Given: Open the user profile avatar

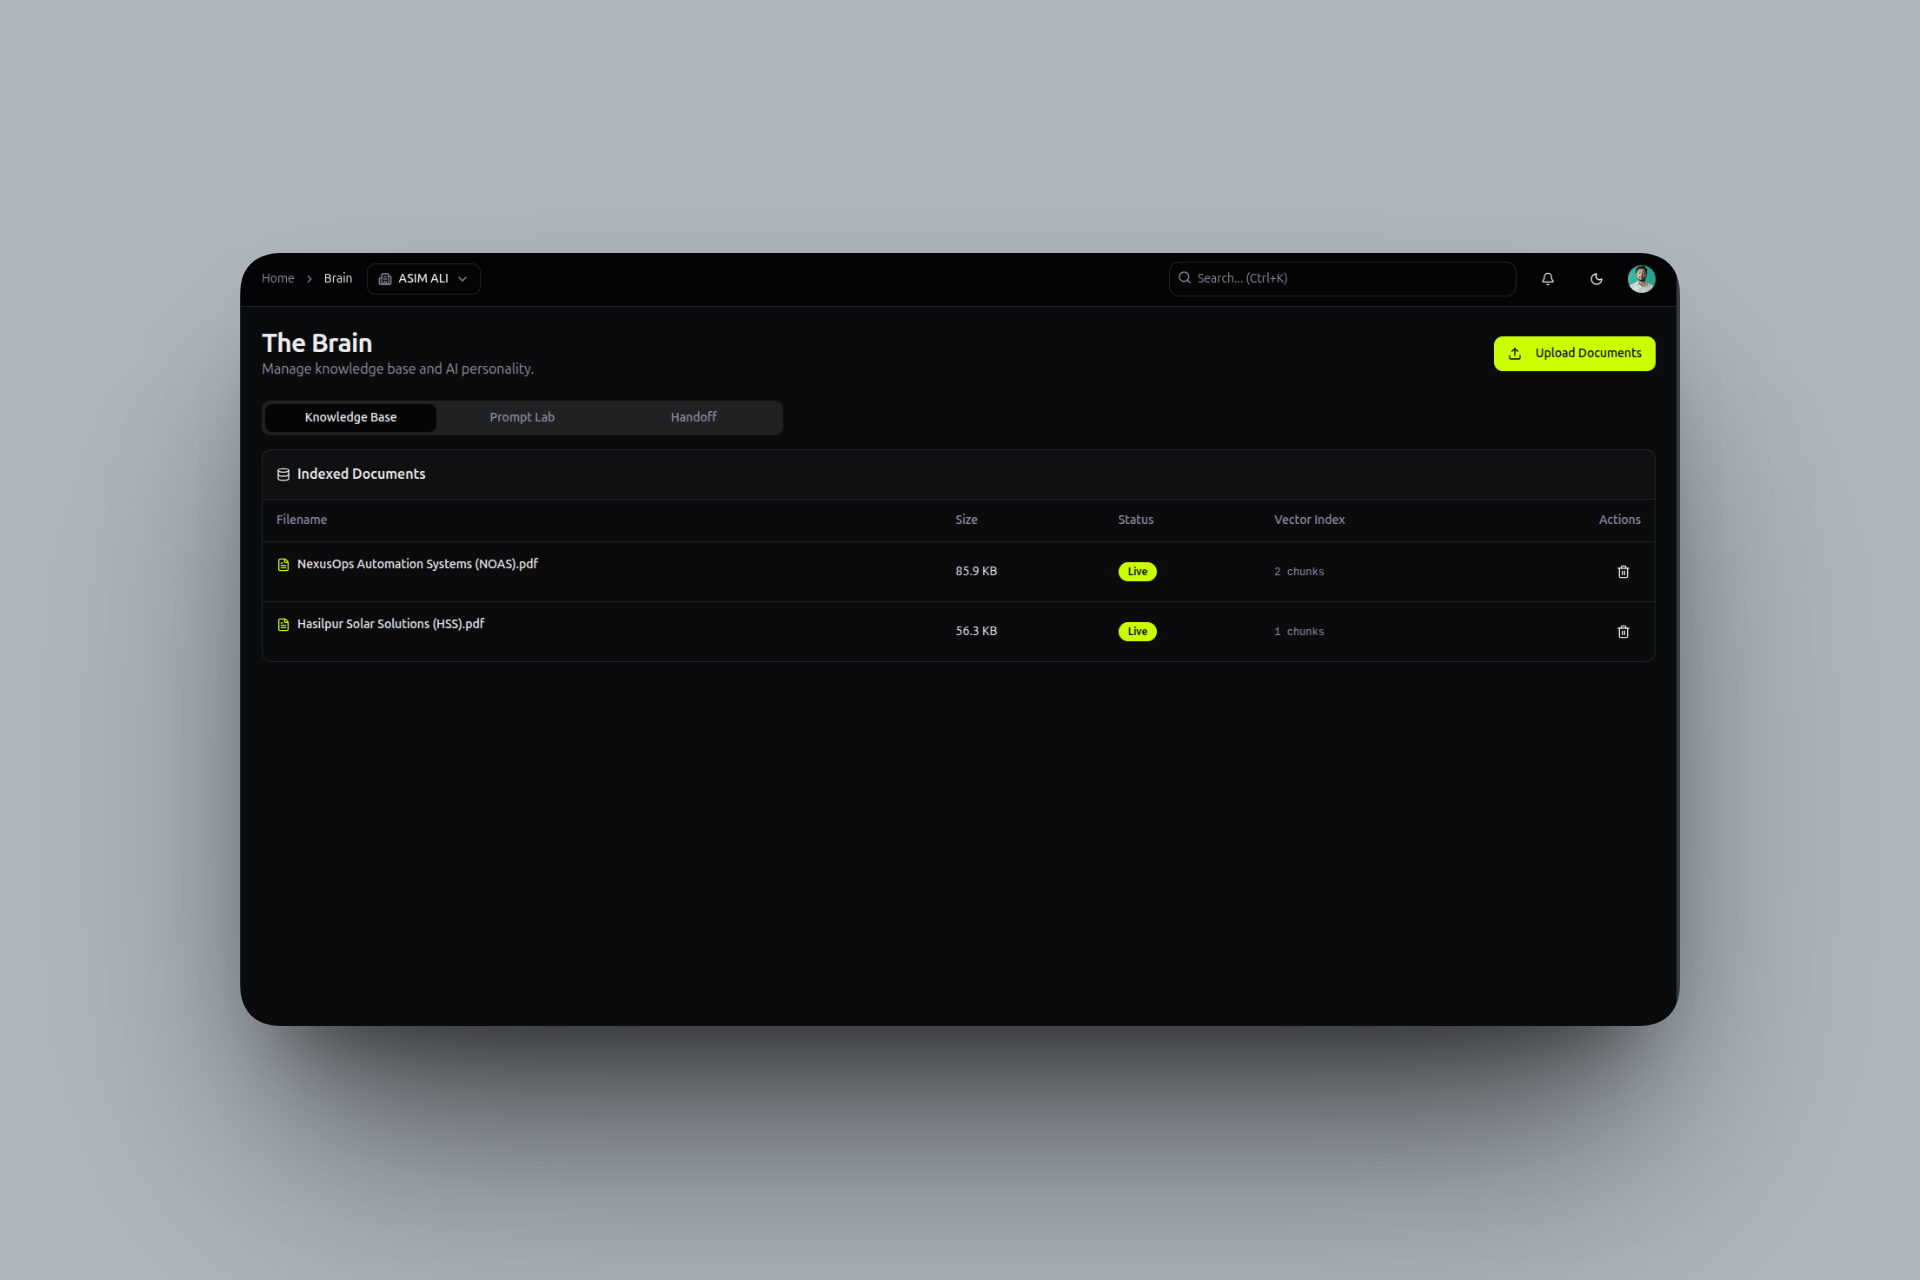Looking at the screenshot, I should pyautogui.click(x=1641, y=279).
